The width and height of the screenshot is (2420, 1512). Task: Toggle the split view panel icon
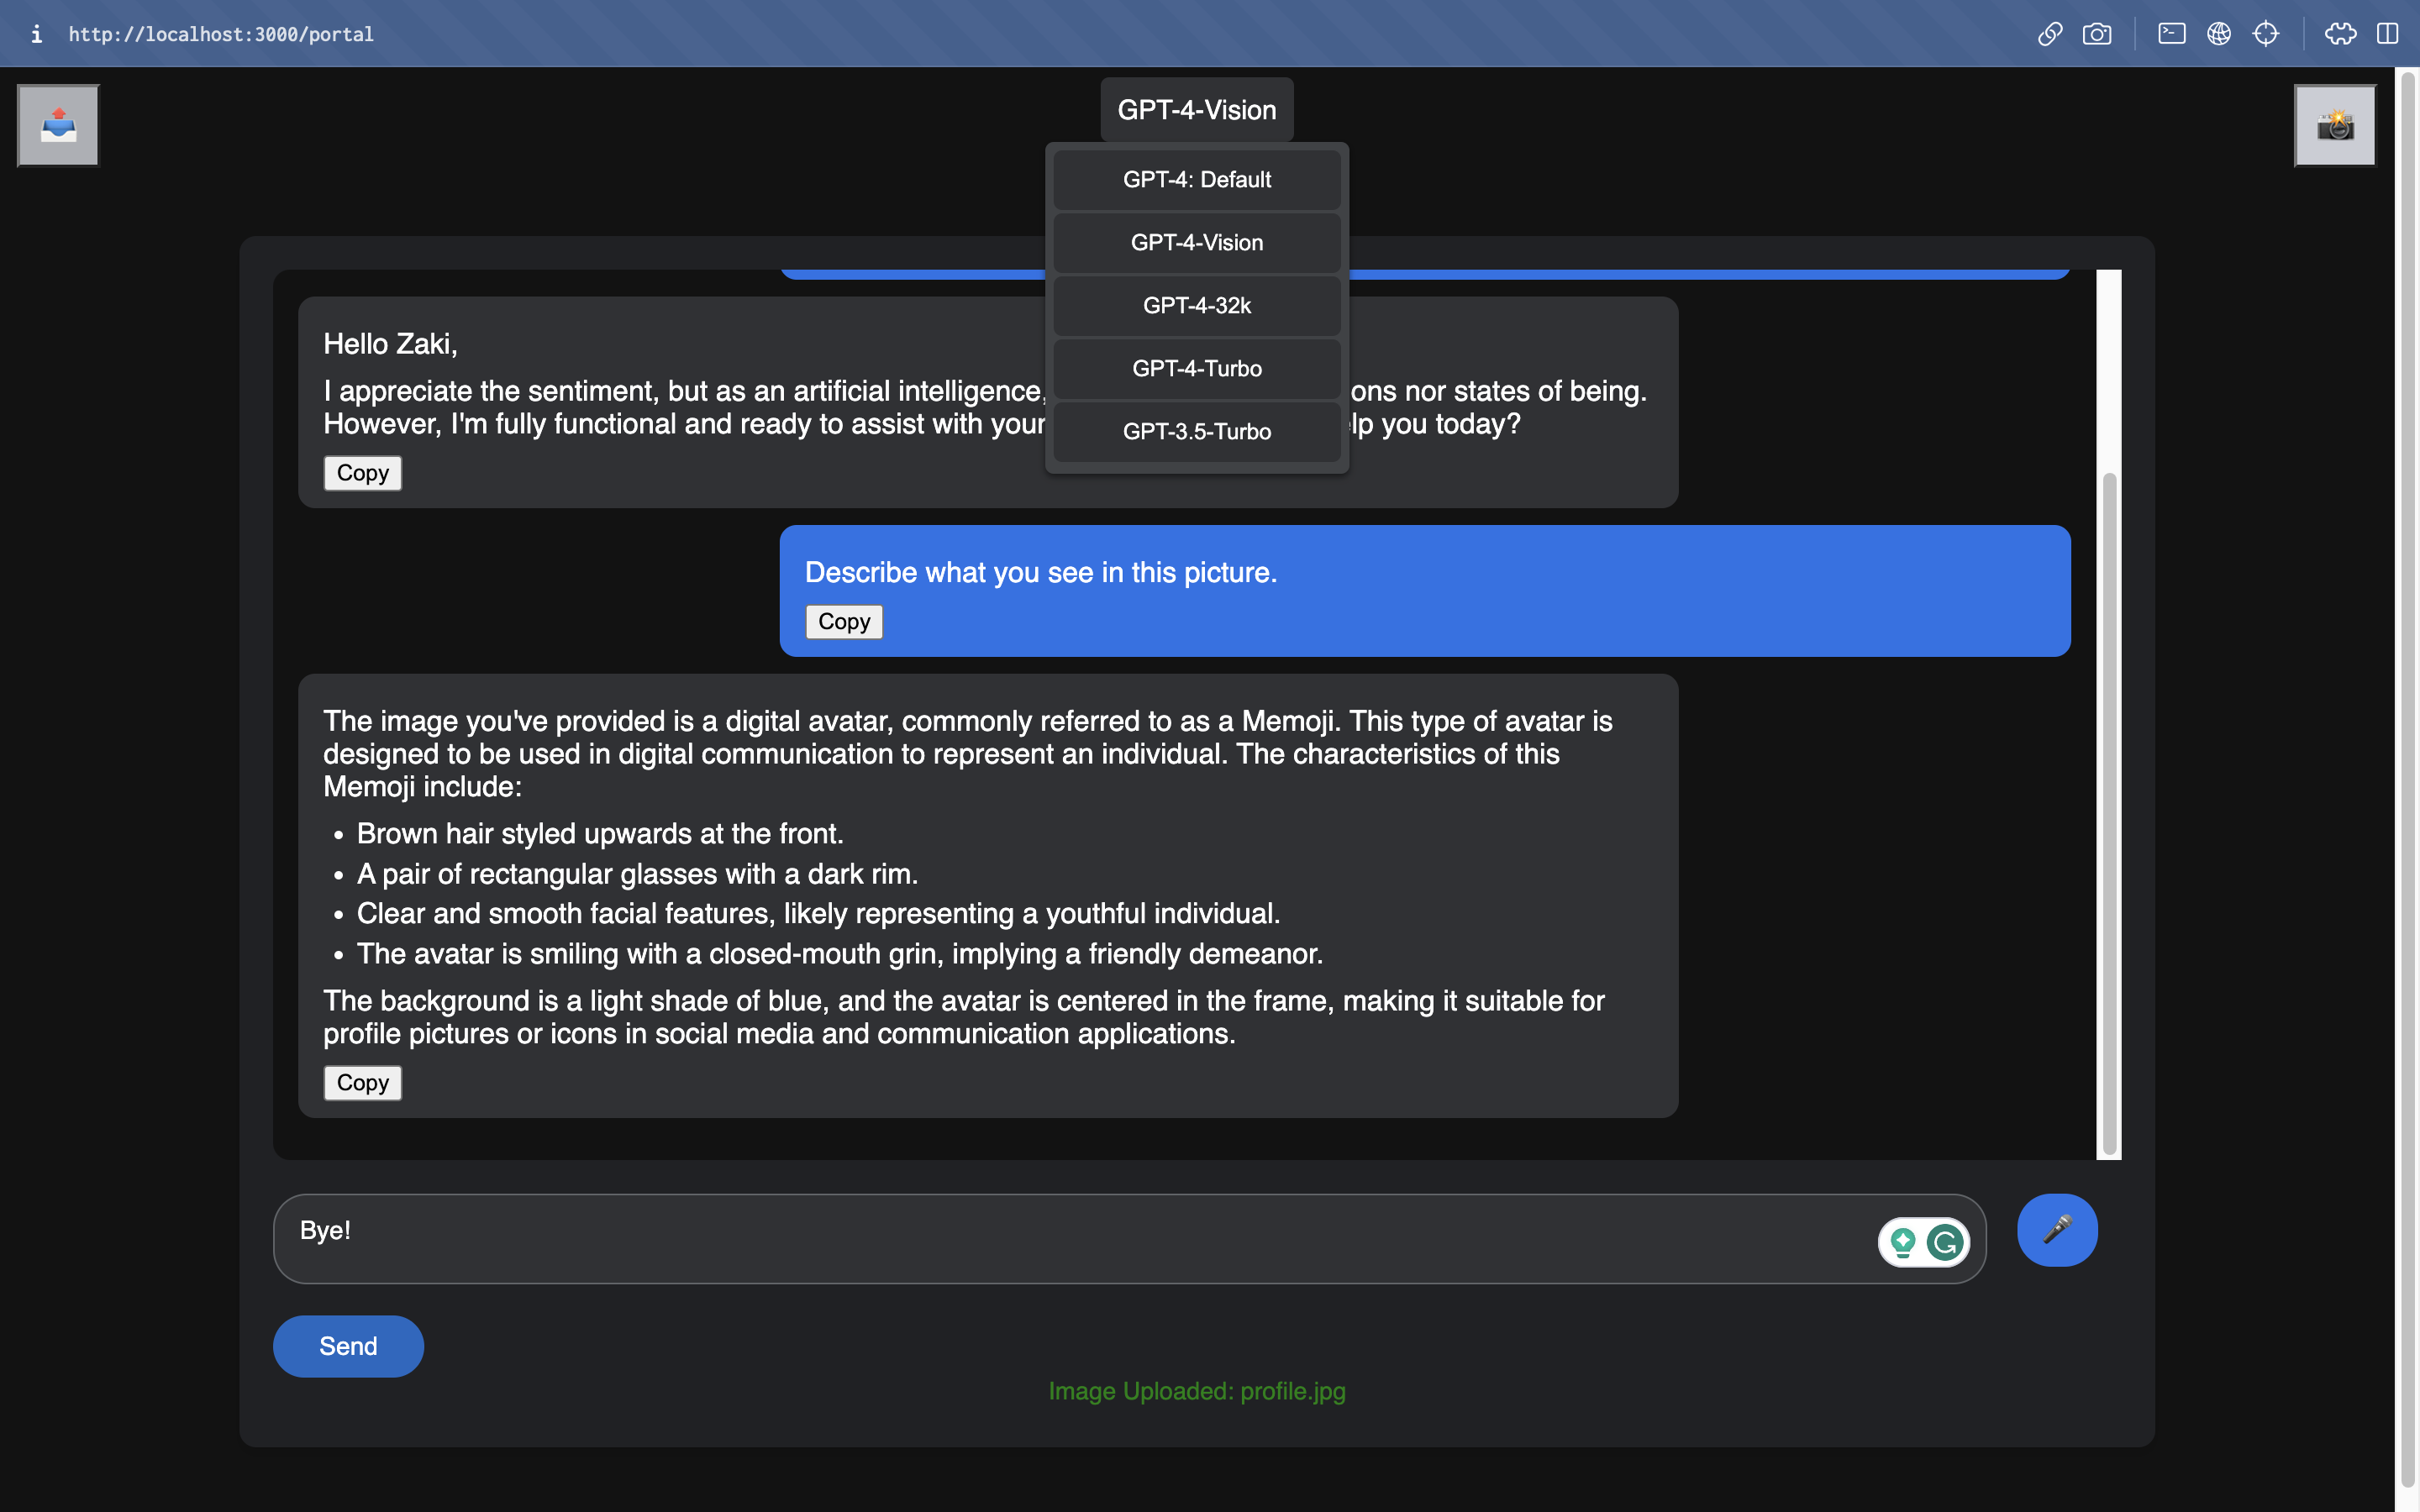[2387, 34]
